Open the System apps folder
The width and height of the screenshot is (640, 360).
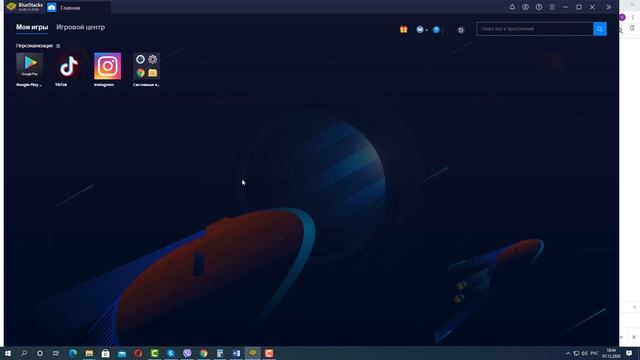(x=147, y=66)
